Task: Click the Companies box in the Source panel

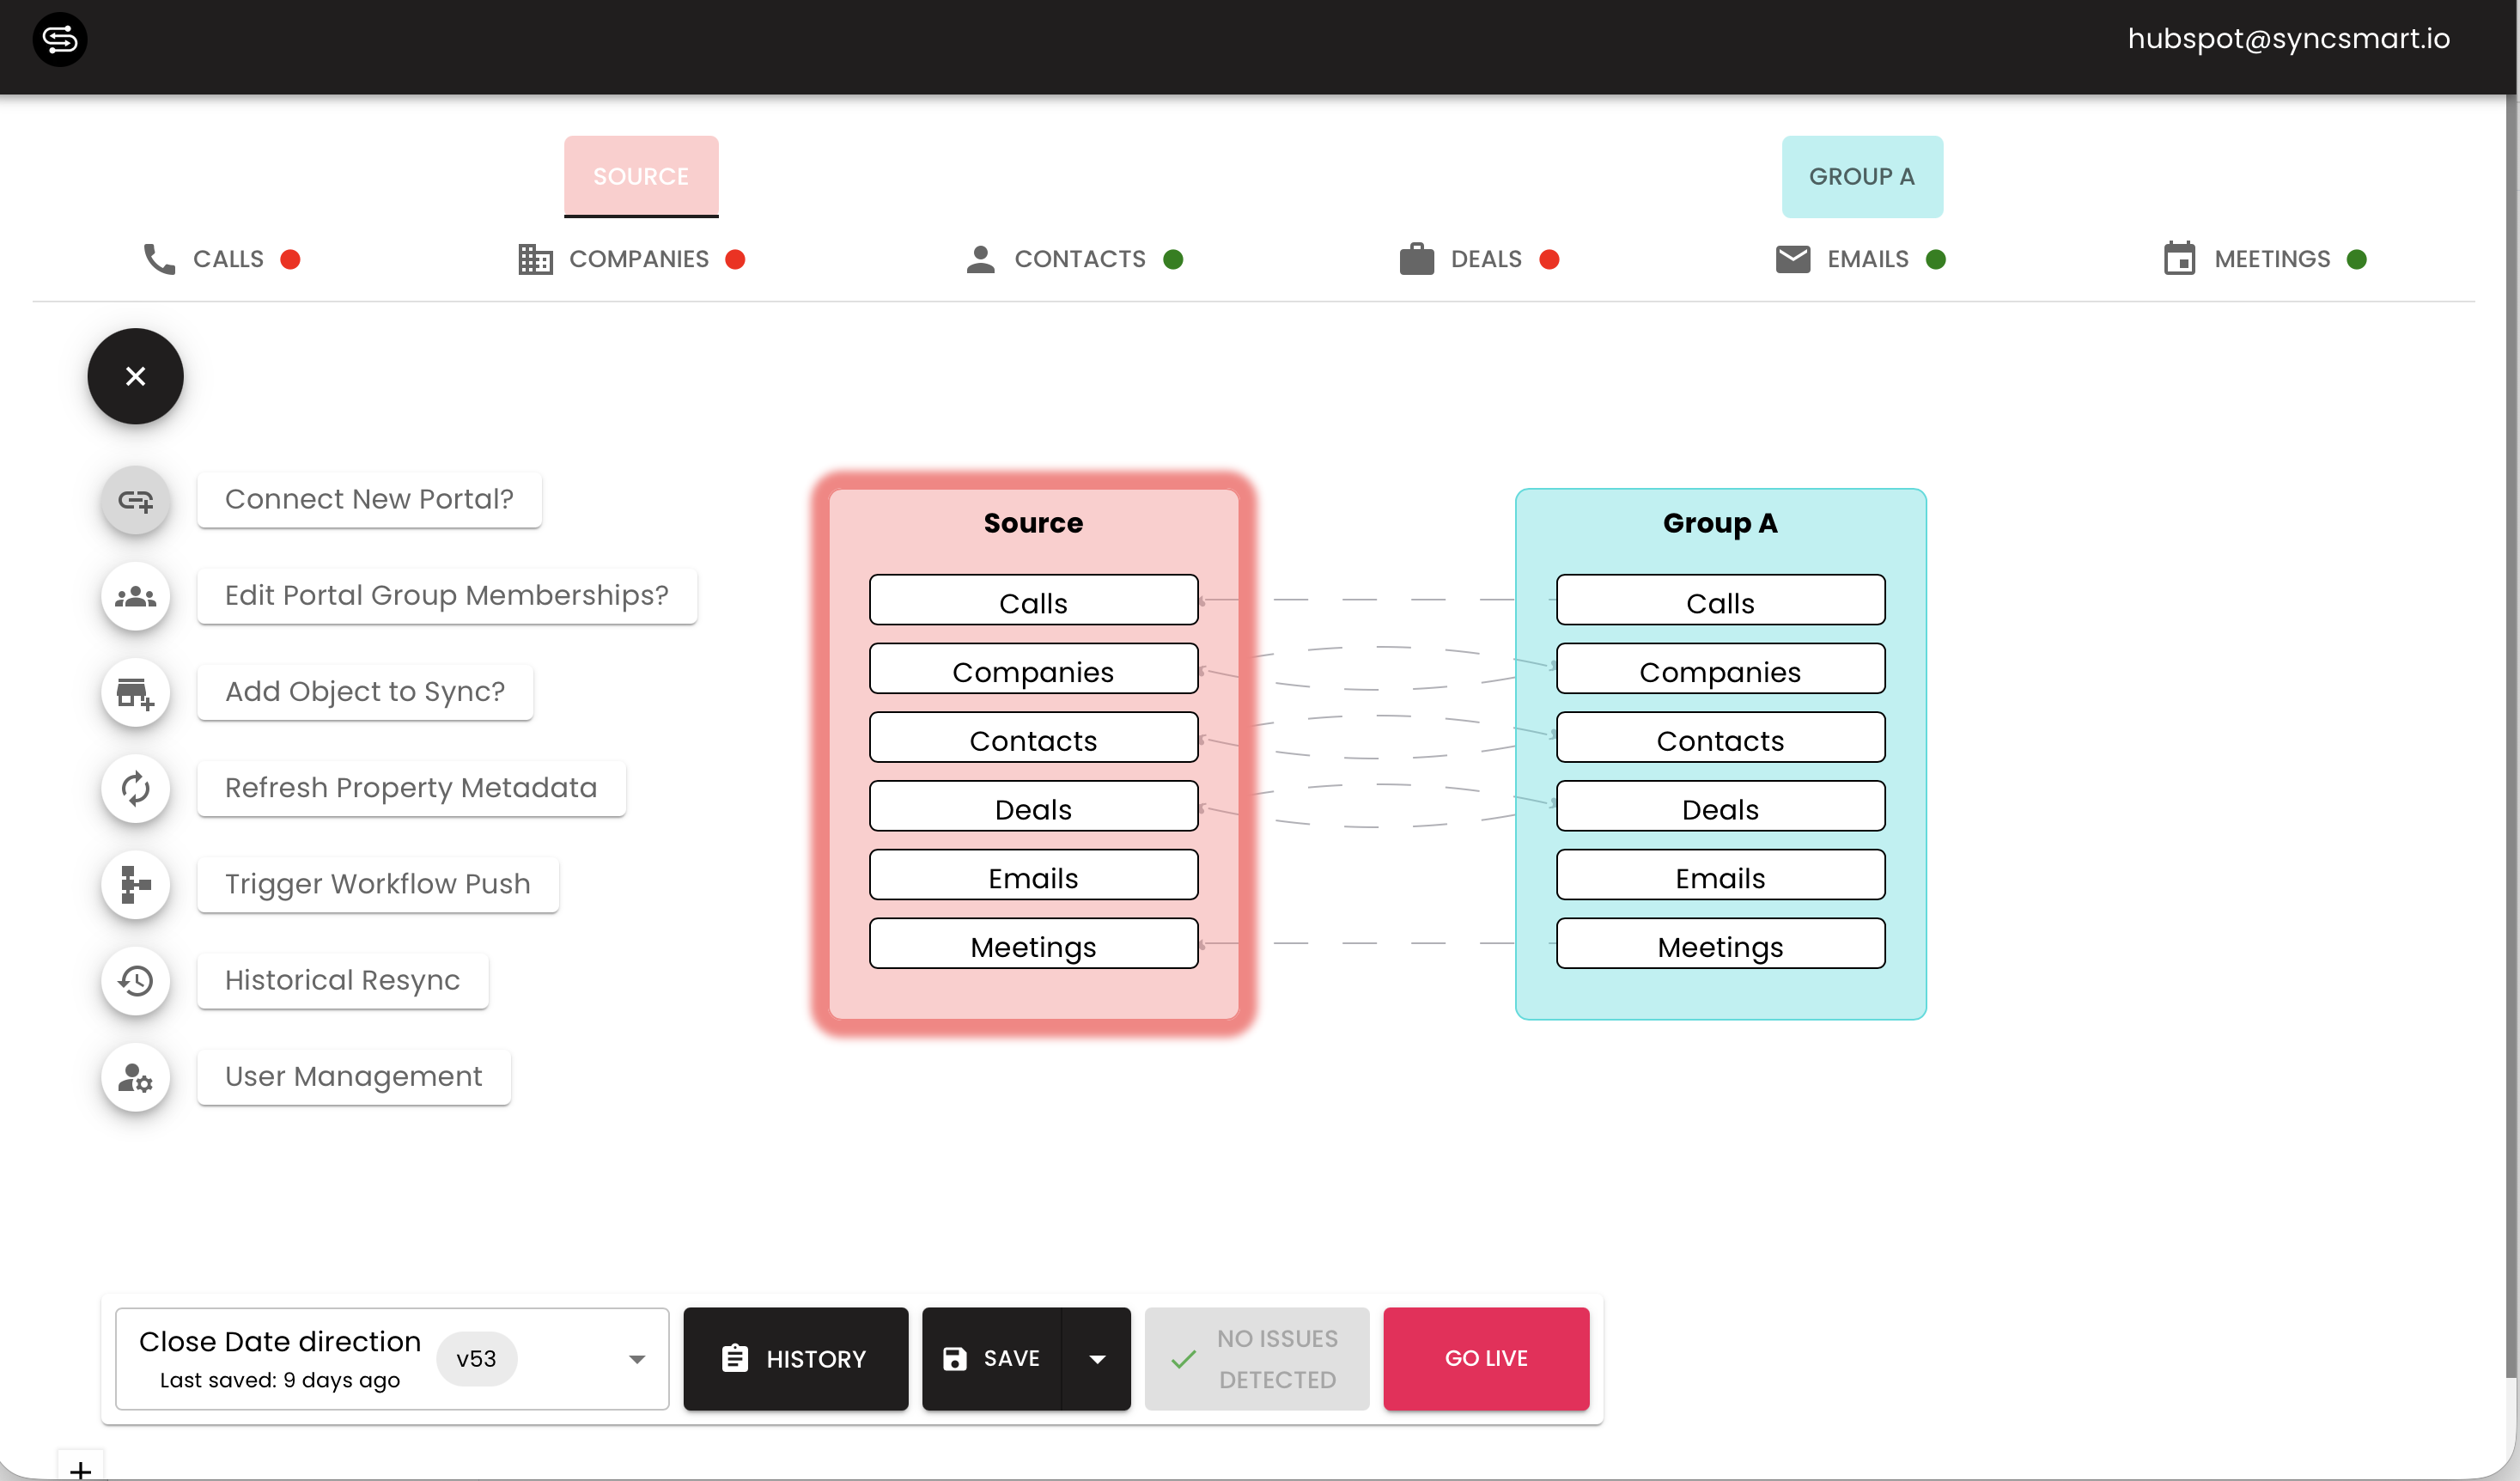Action: coord(1033,670)
